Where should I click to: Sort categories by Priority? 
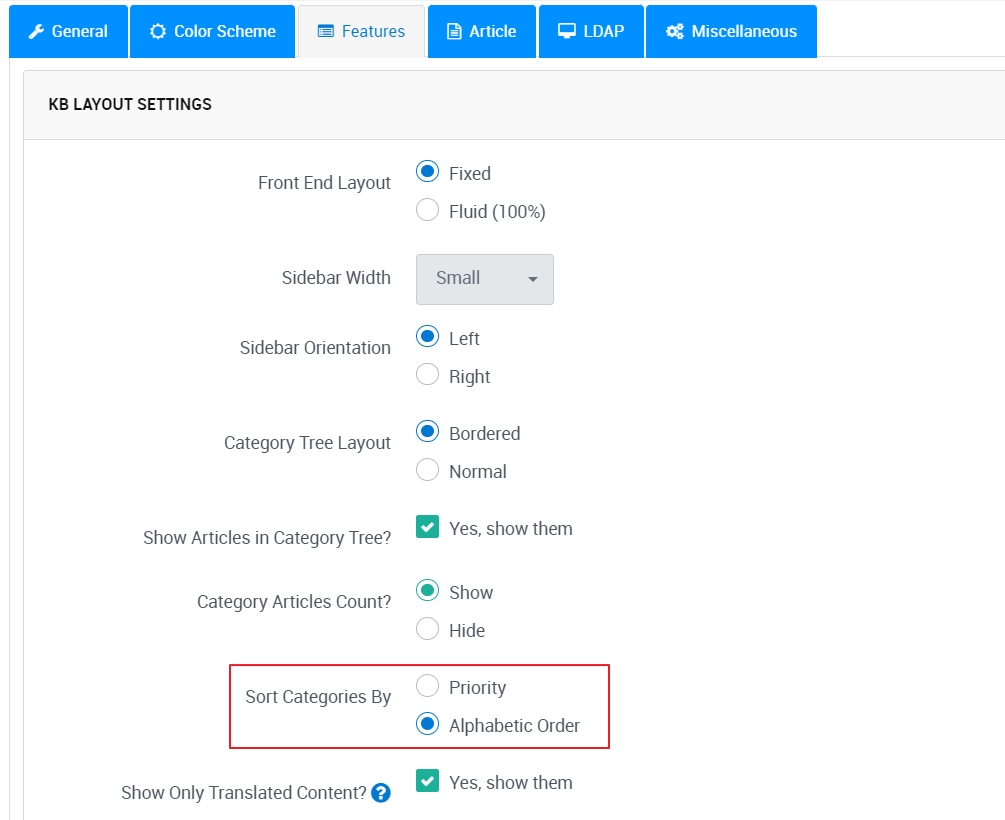click(427, 686)
